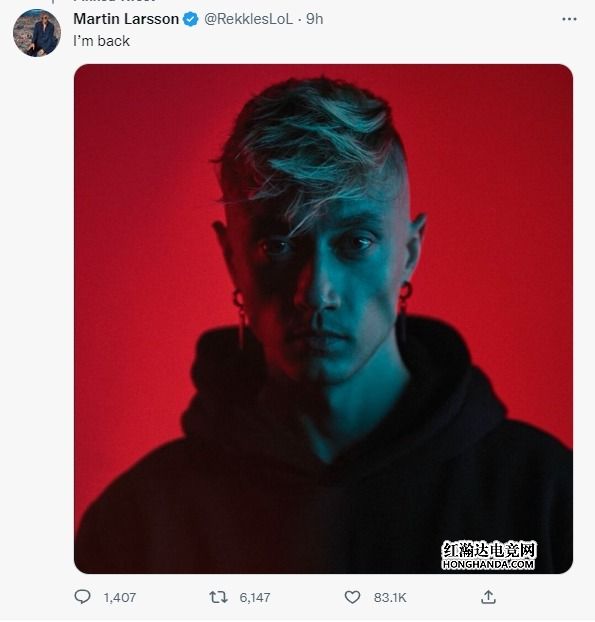Image resolution: width=595 pixels, height=622 pixels.
Task: Open the attached portrait photo
Action: (x=323, y=319)
